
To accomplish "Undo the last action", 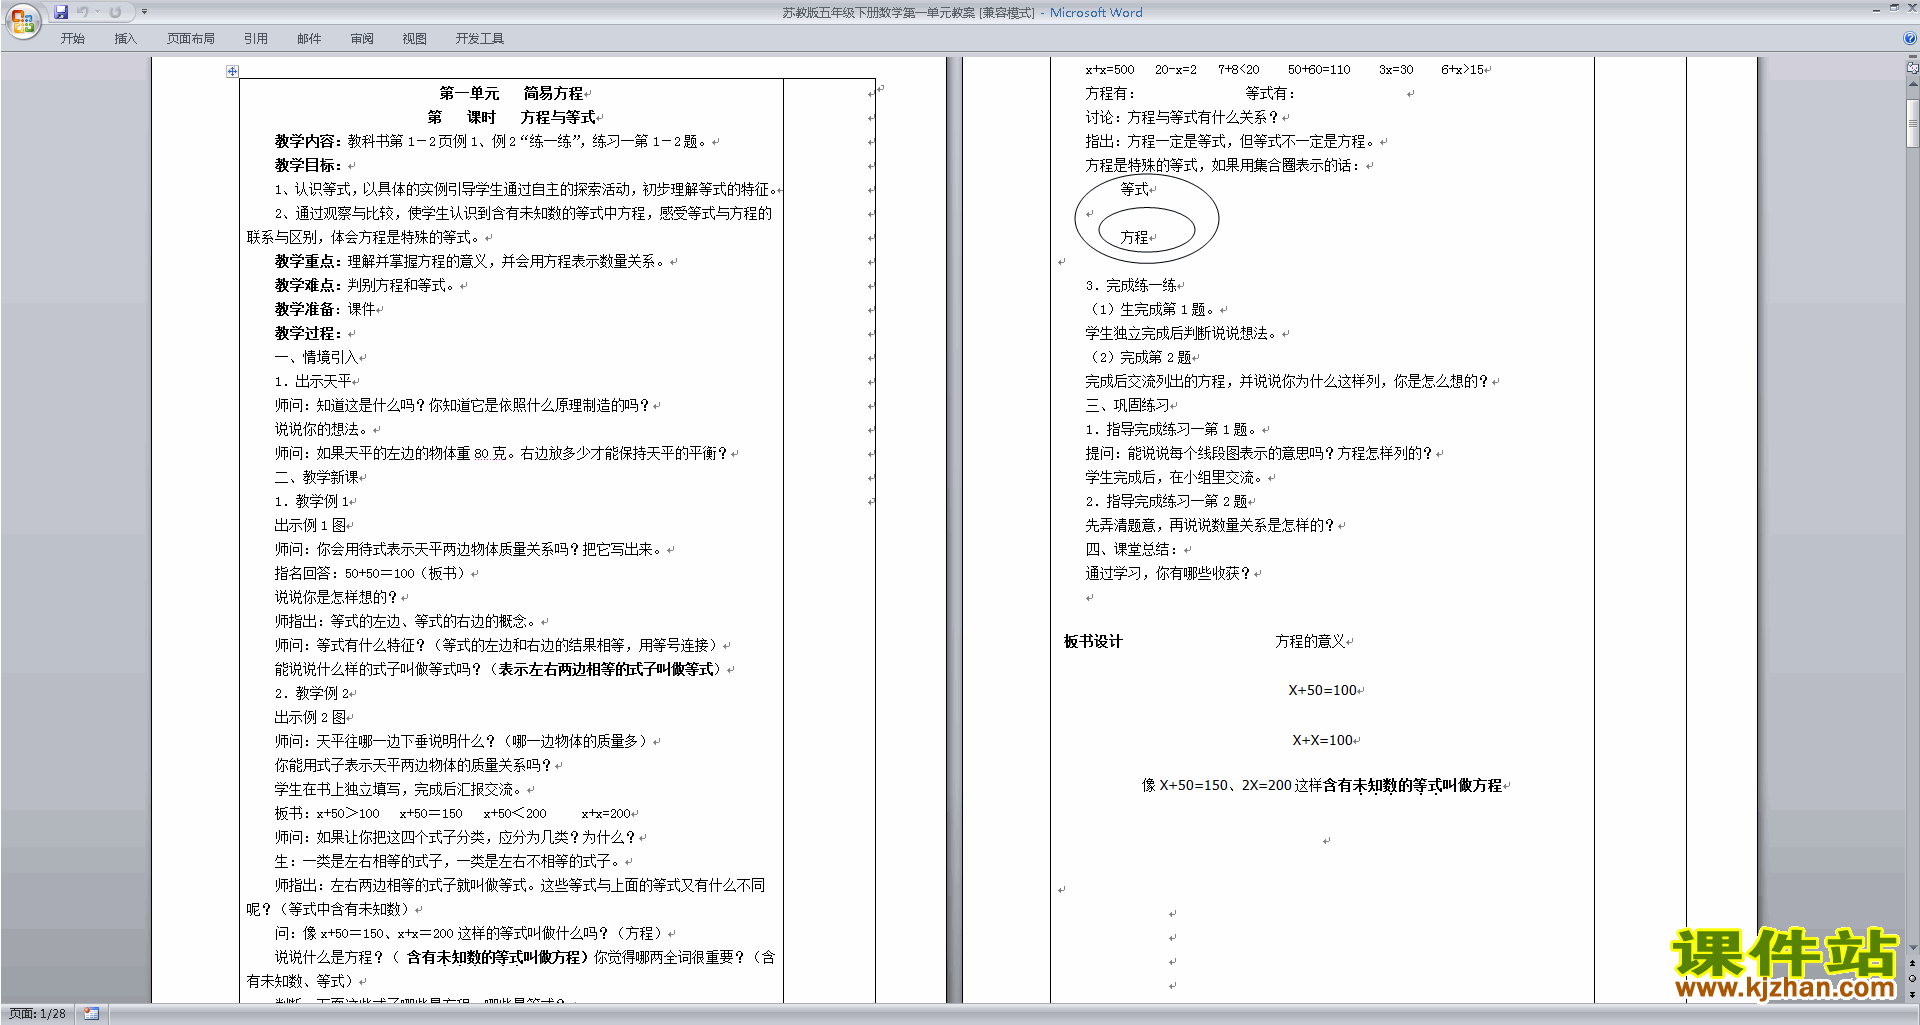I will coord(83,12).
